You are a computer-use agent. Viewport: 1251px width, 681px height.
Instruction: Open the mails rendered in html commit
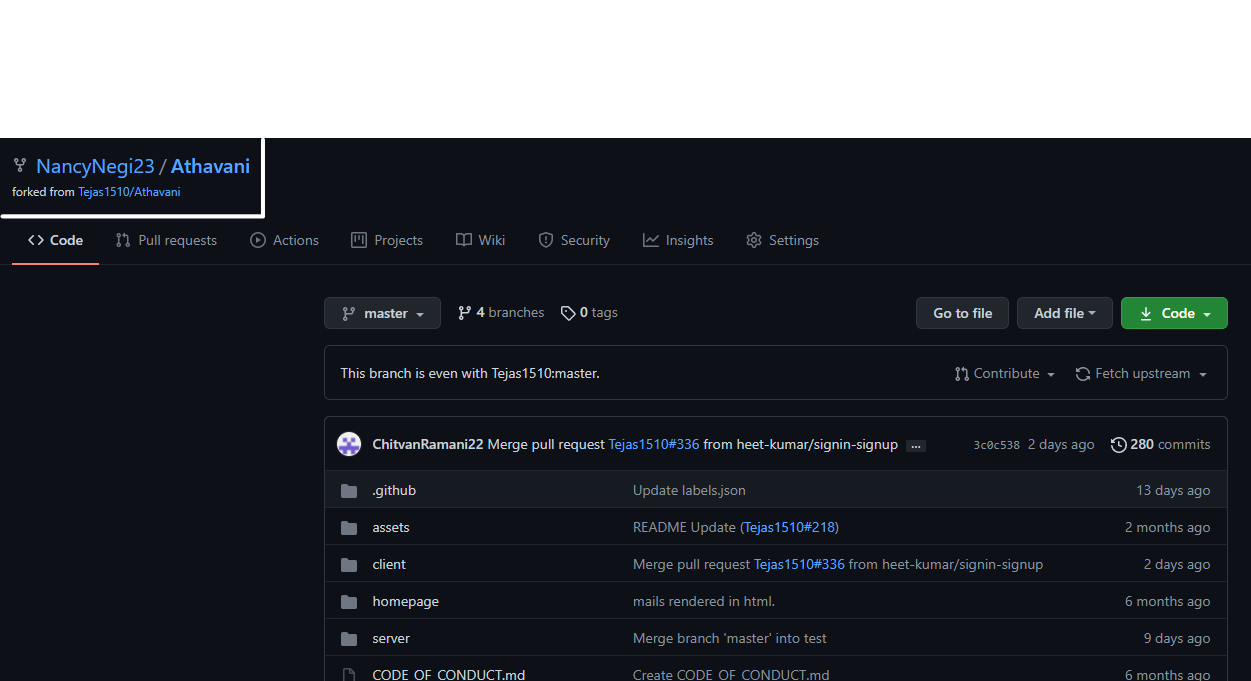point(704,601)
